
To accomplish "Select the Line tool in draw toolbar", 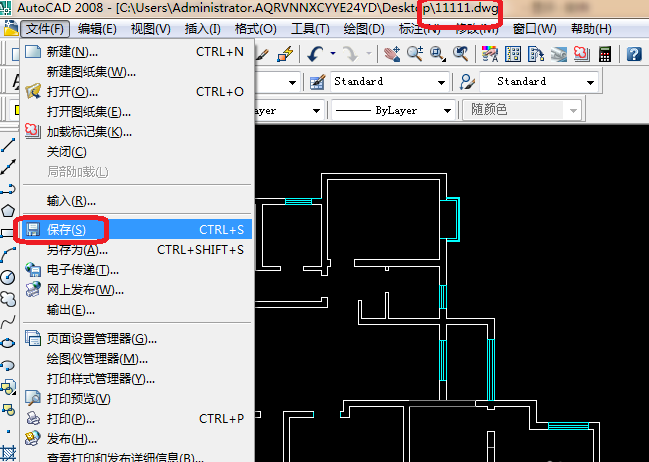I will [8, 145].
